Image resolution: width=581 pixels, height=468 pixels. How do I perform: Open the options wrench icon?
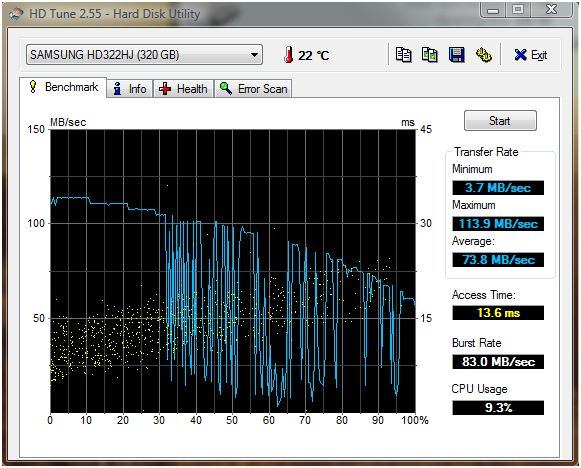coord(484,55)
